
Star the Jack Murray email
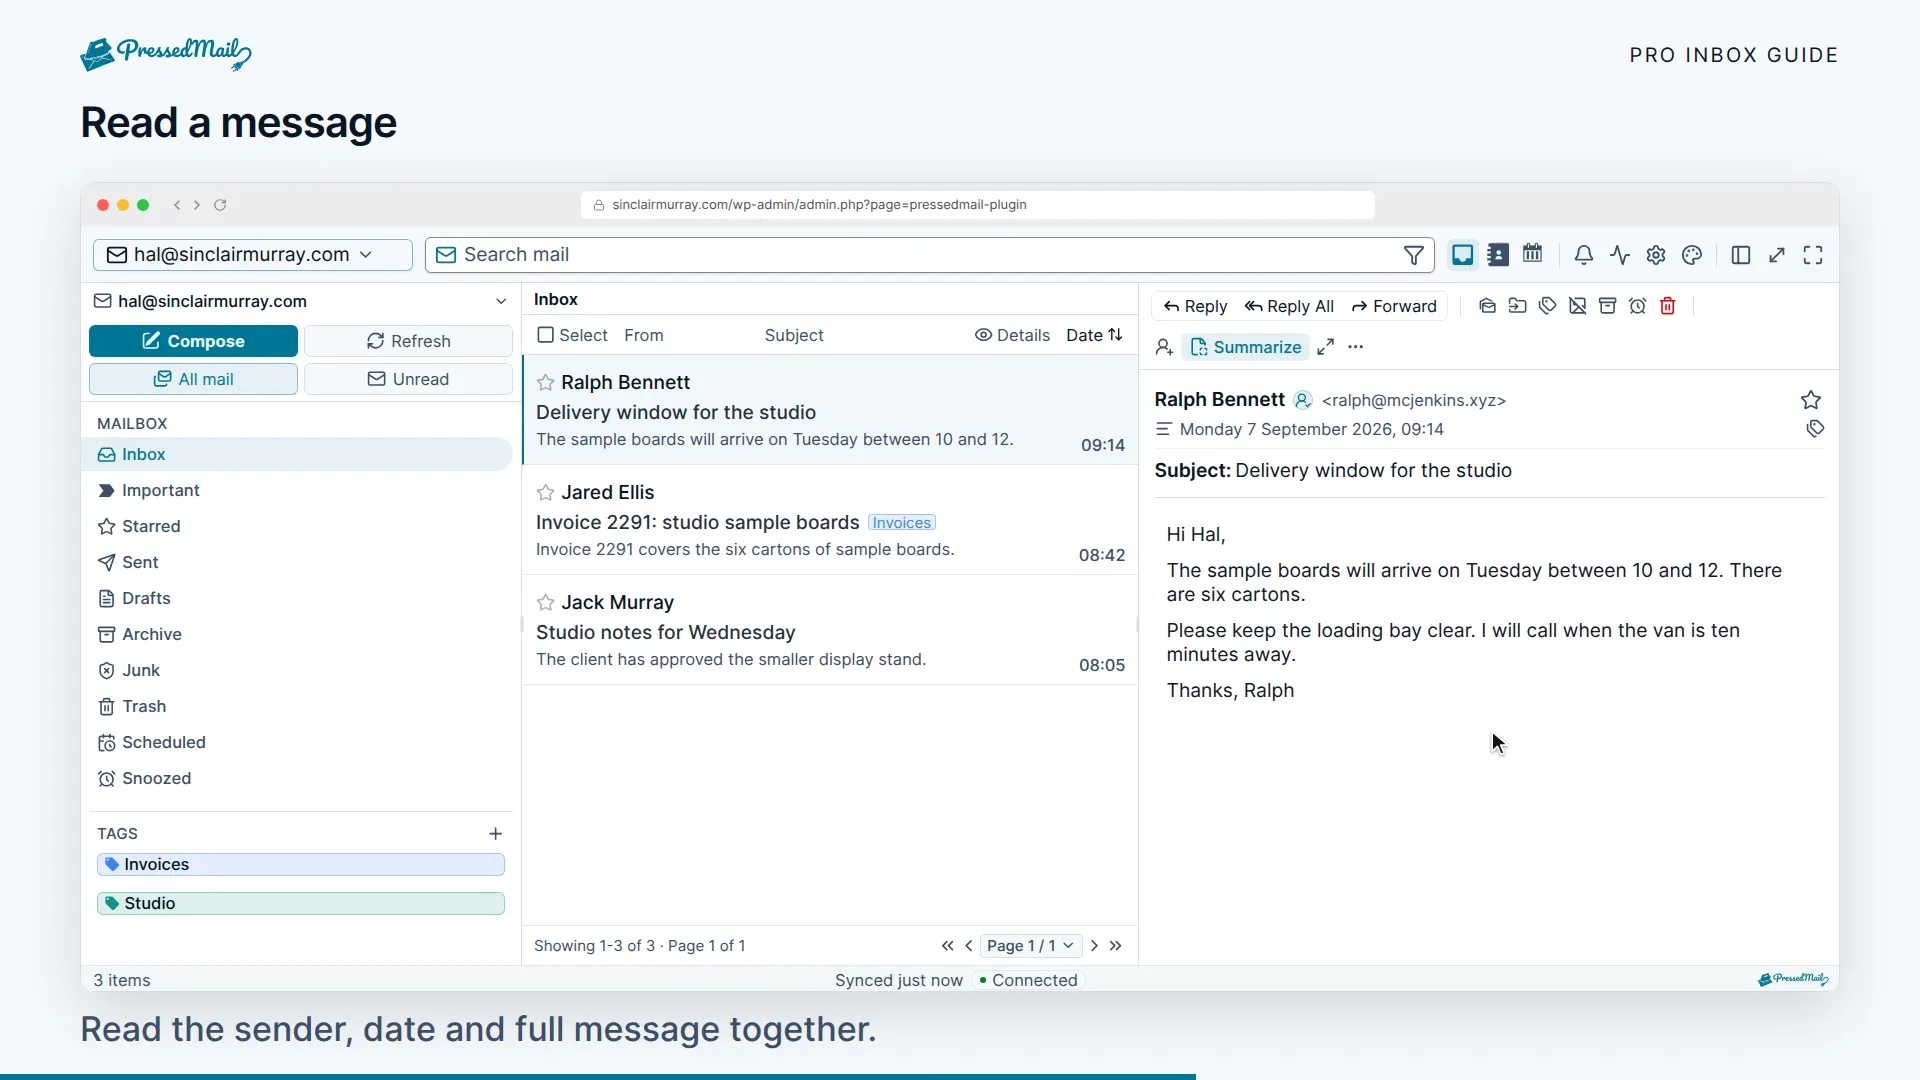click(545, 603)
